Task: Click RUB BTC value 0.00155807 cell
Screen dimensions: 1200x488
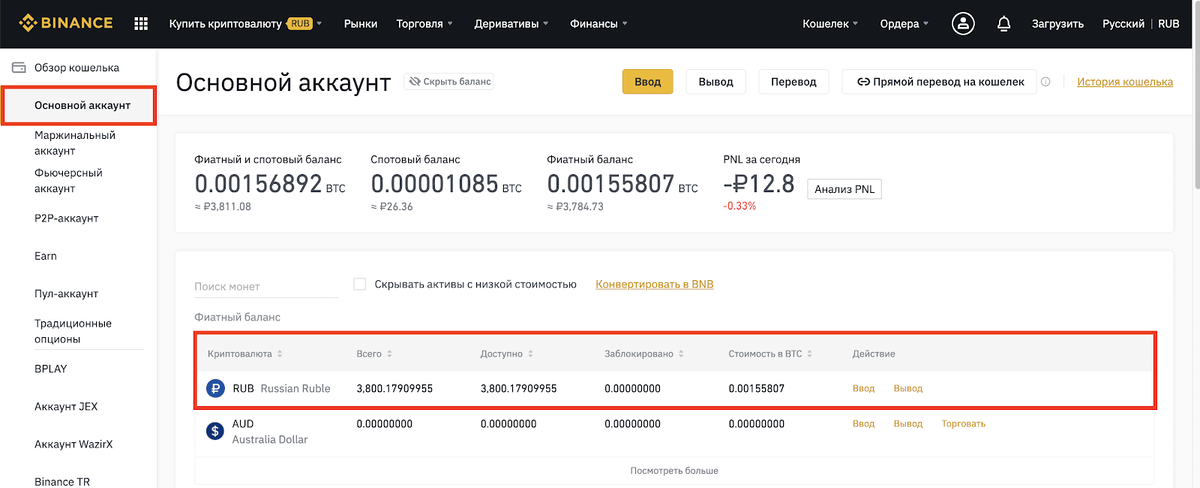Action: coord(756,388)
